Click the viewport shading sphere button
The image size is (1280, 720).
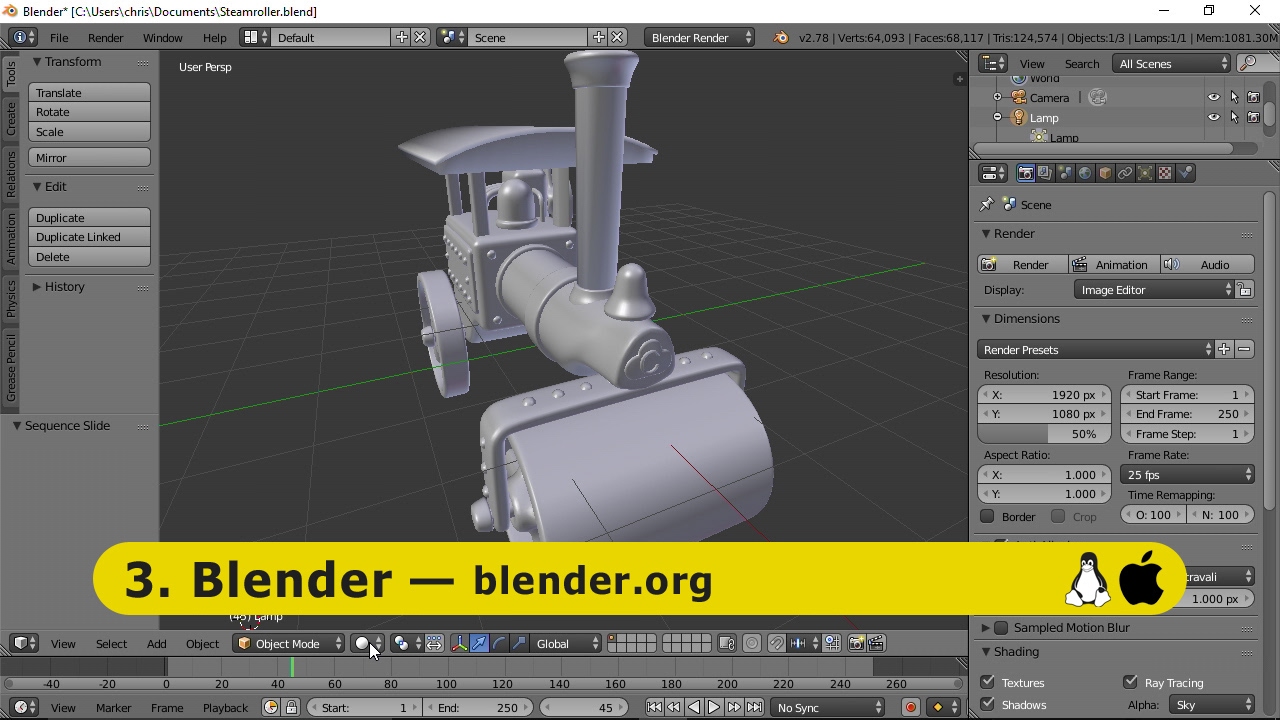click(x=367, y=643)
